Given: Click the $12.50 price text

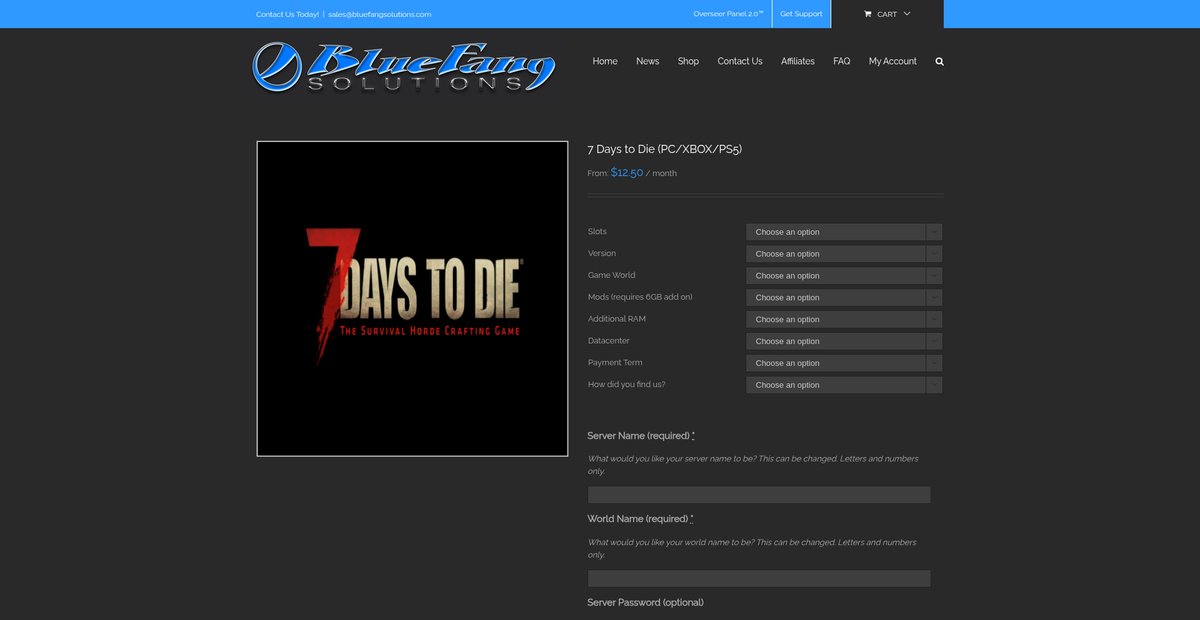Looking at the screenshot, I should point(627,173).
